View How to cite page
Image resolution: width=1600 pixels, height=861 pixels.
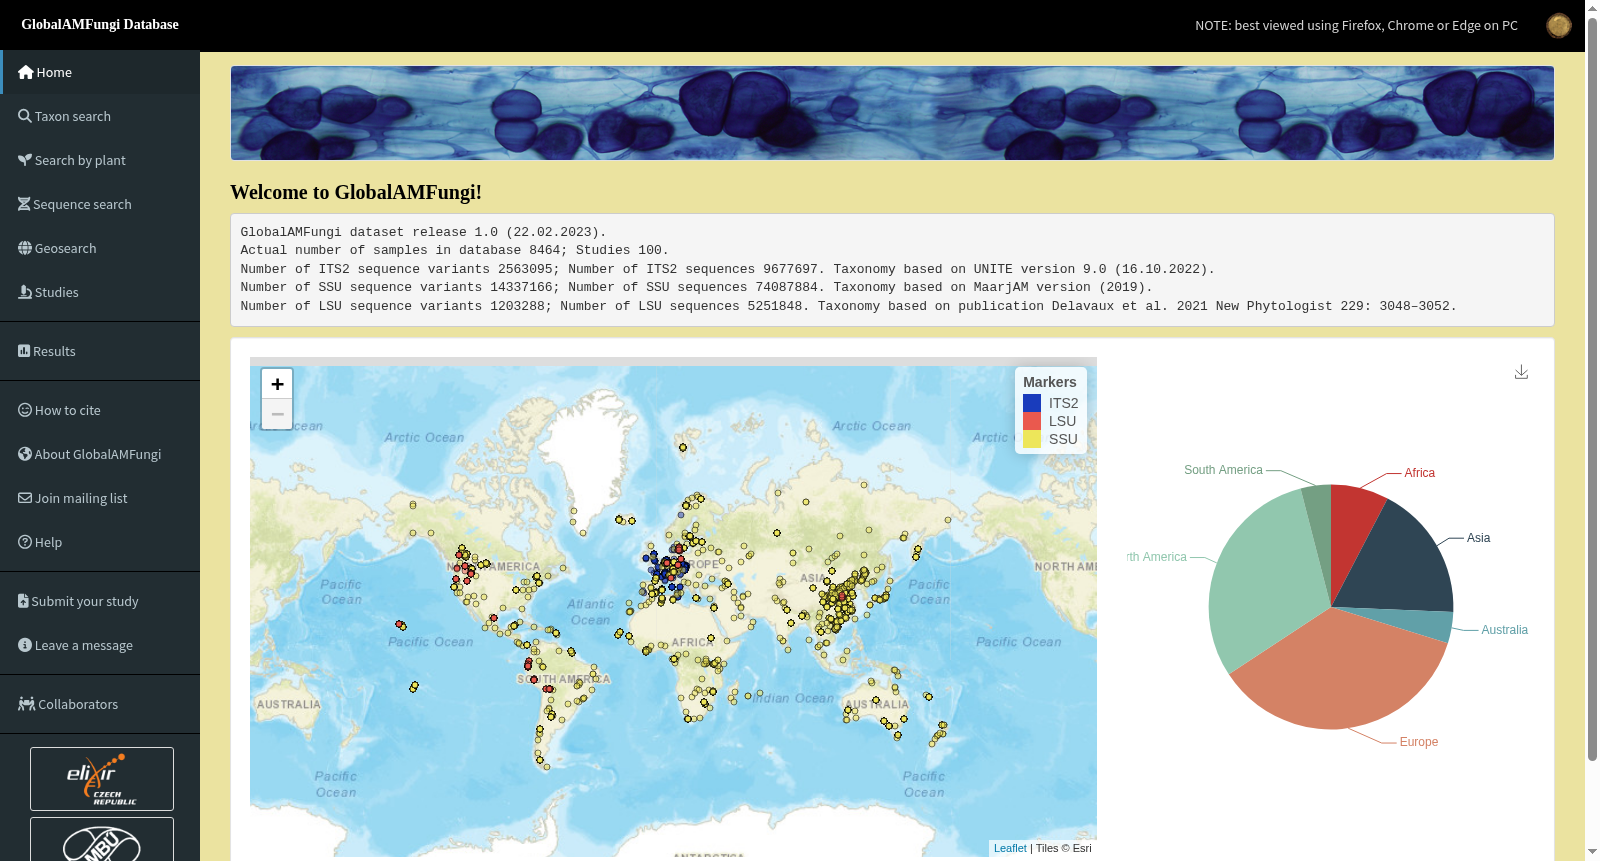click(x=100, y=410)
